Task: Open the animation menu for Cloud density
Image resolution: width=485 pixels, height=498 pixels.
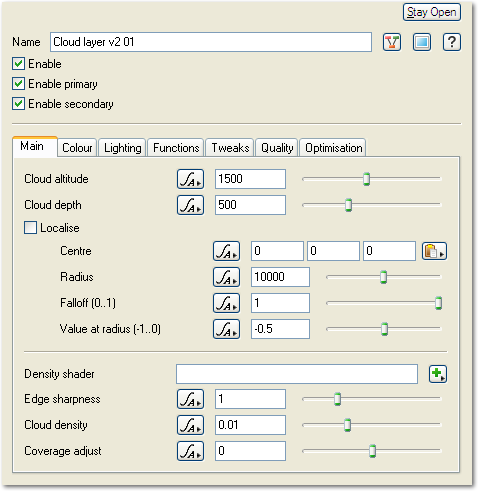Action: pyautogui.click(x=190, y=425)
